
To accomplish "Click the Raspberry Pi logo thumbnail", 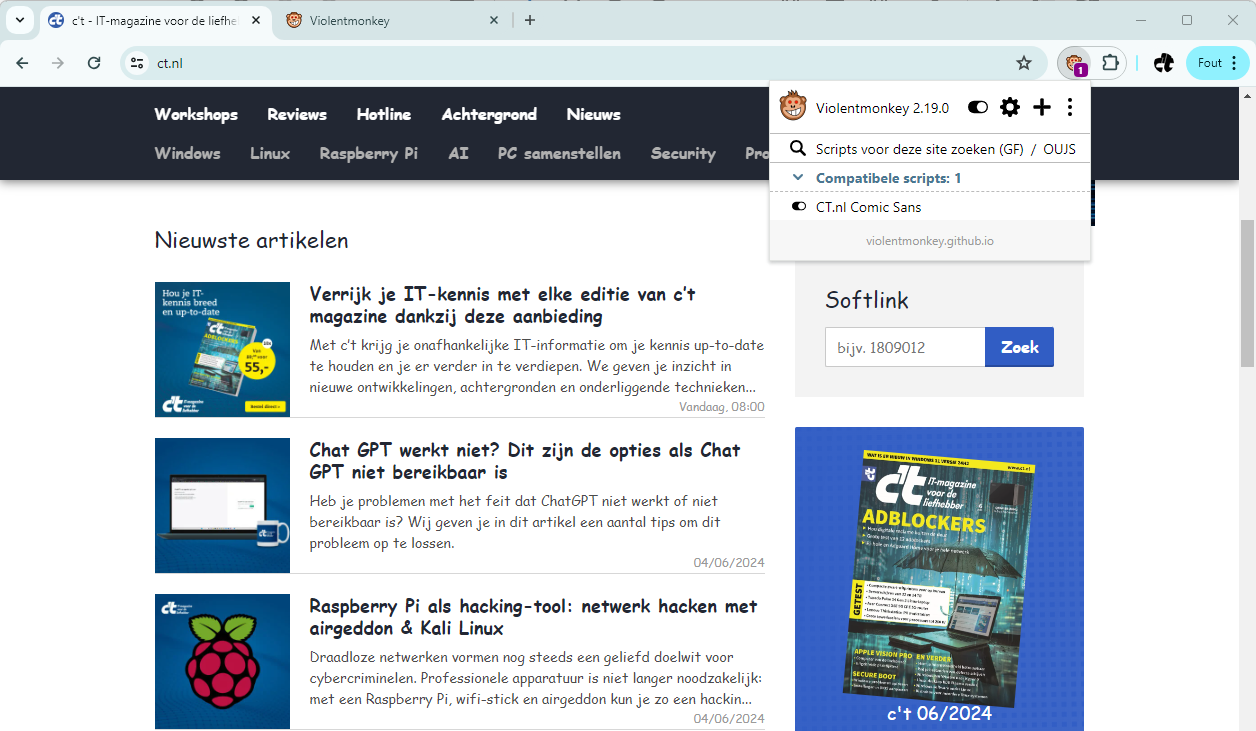I will pos(222,661).
